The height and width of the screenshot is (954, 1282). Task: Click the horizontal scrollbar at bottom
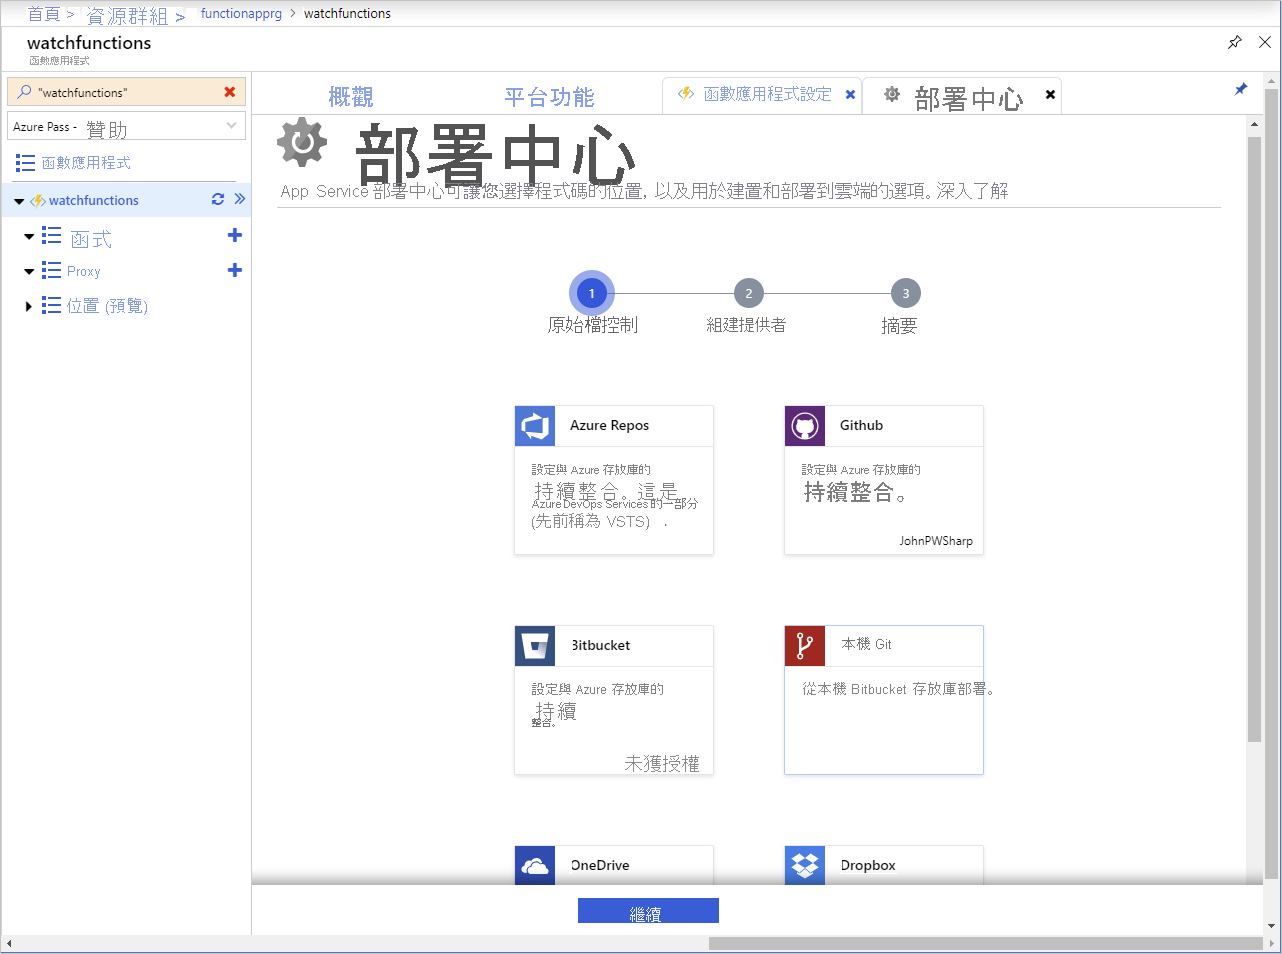click(x=985, y=943)
